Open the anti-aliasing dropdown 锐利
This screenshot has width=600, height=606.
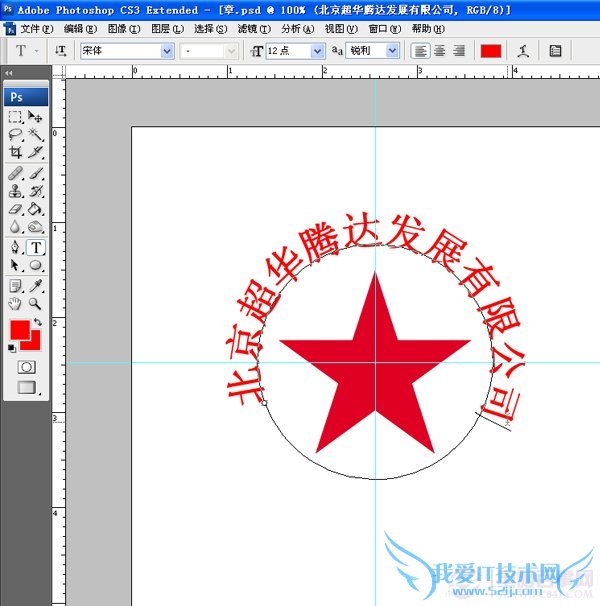pos(392,51)
